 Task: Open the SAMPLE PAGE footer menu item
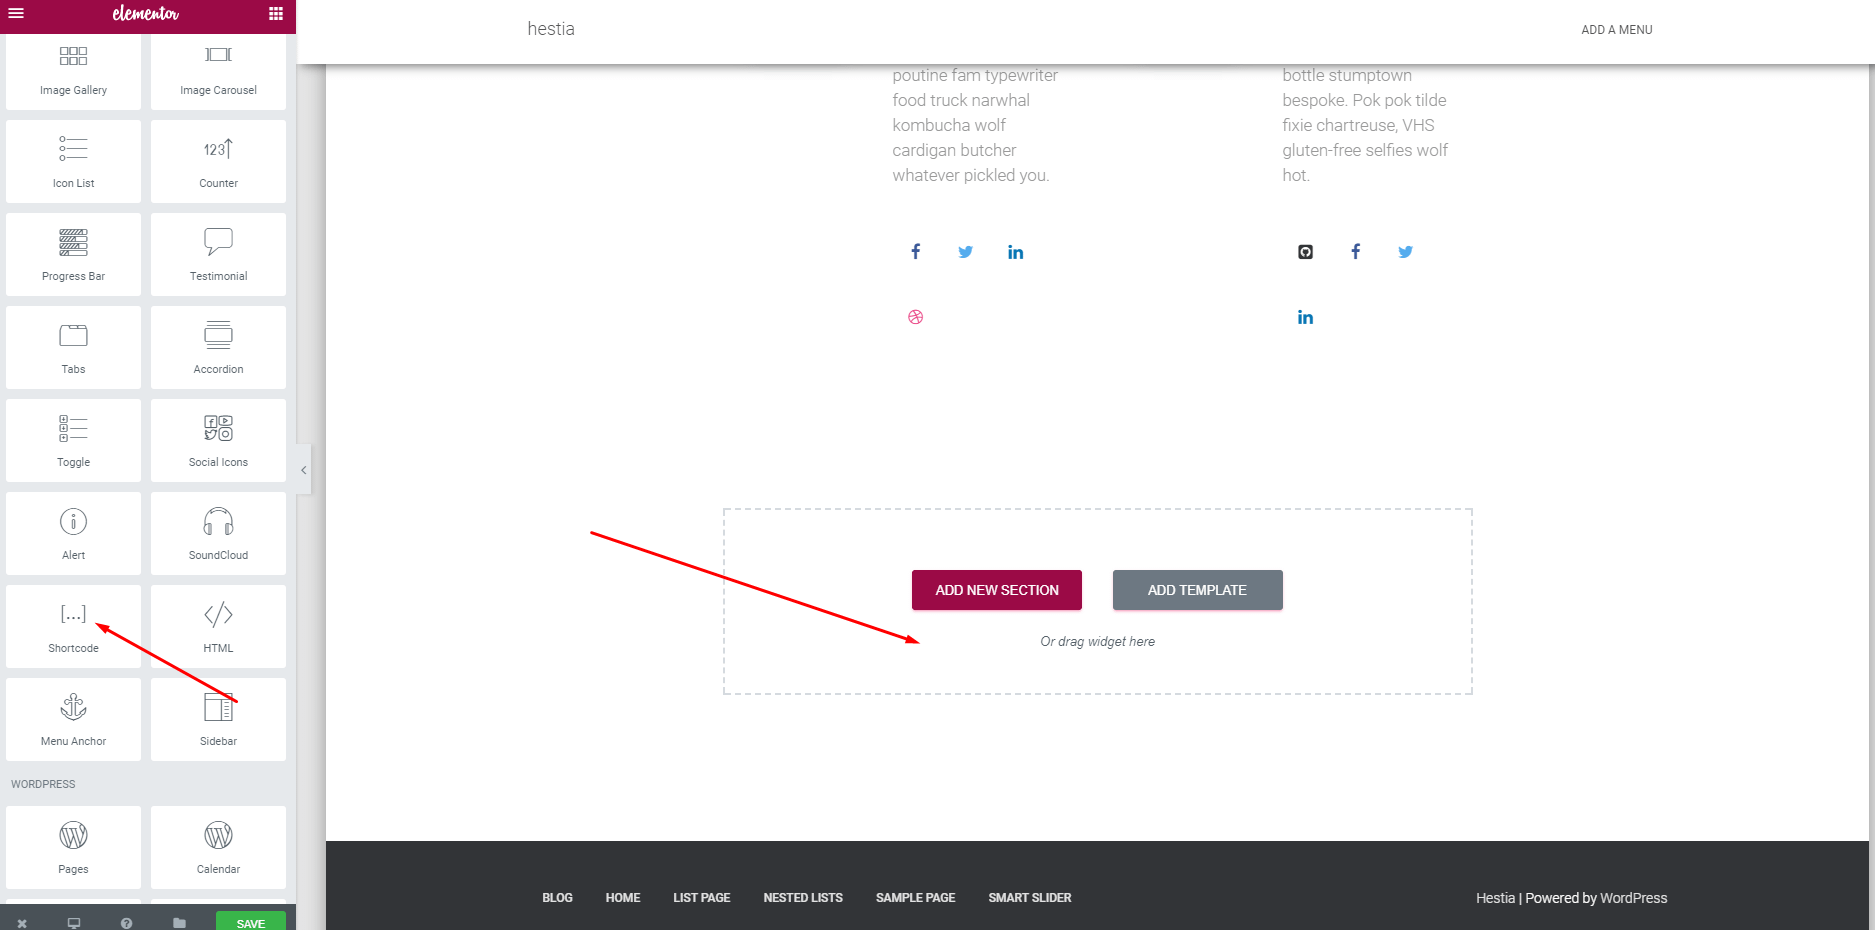point(915,898)
